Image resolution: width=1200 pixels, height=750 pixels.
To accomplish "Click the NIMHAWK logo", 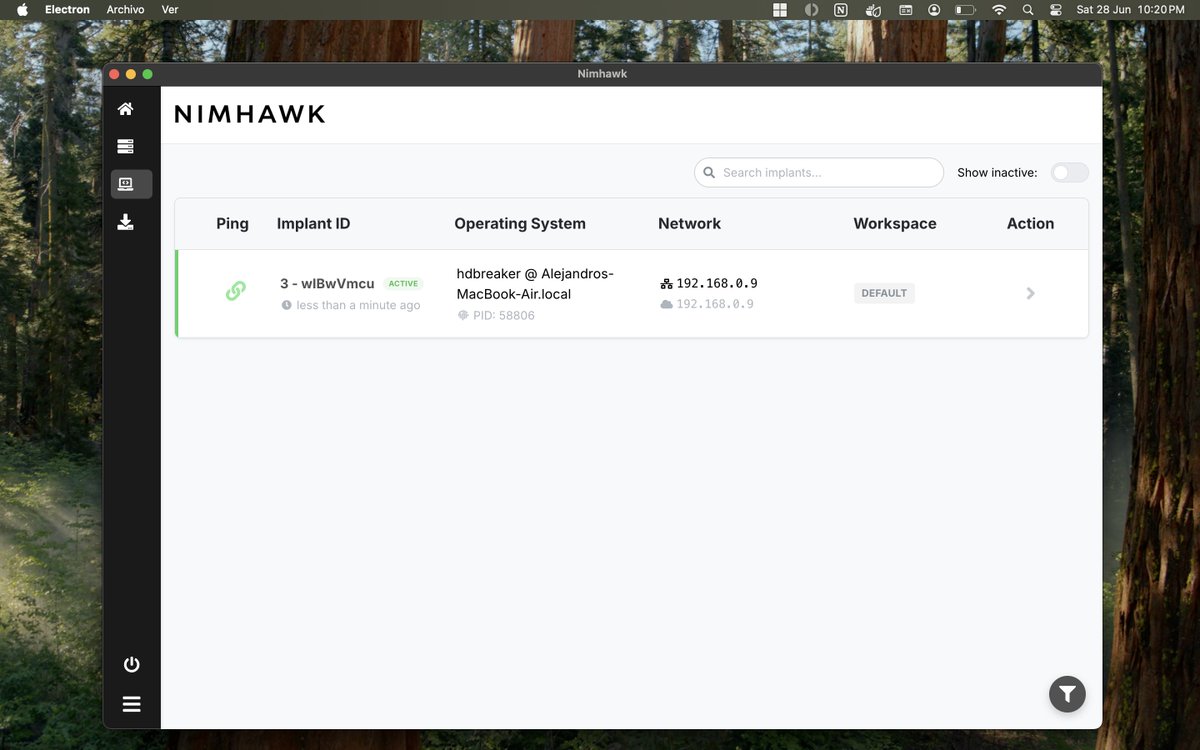I will pyautogui.click(x=250, y=114).
